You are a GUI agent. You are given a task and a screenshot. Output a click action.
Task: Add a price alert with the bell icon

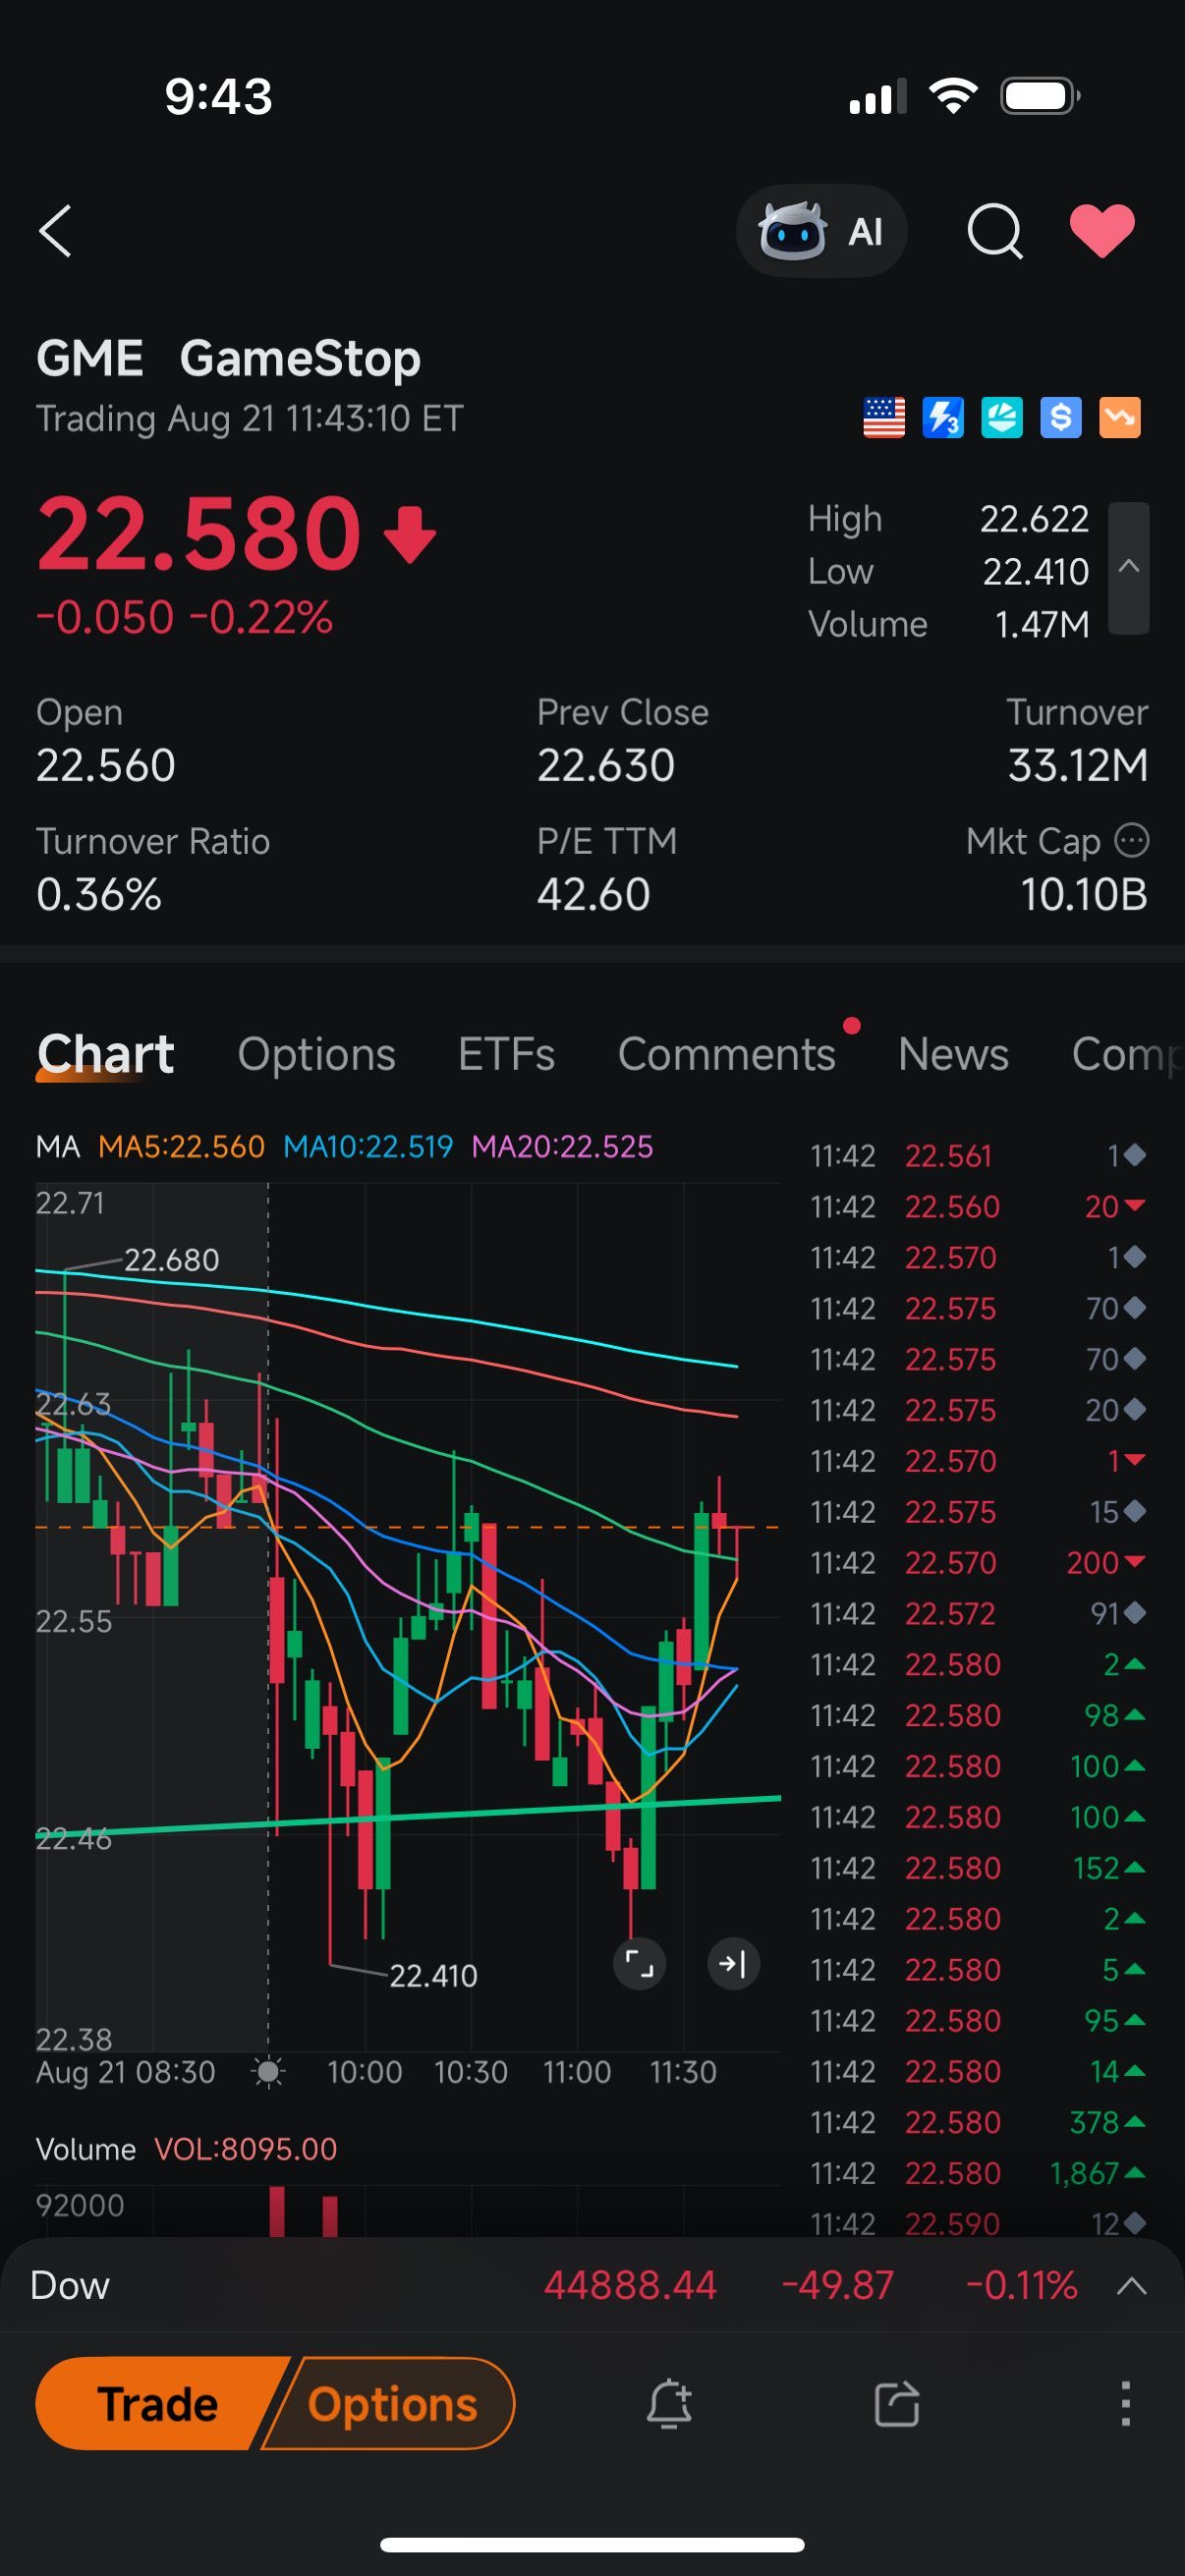[669, 2403]
